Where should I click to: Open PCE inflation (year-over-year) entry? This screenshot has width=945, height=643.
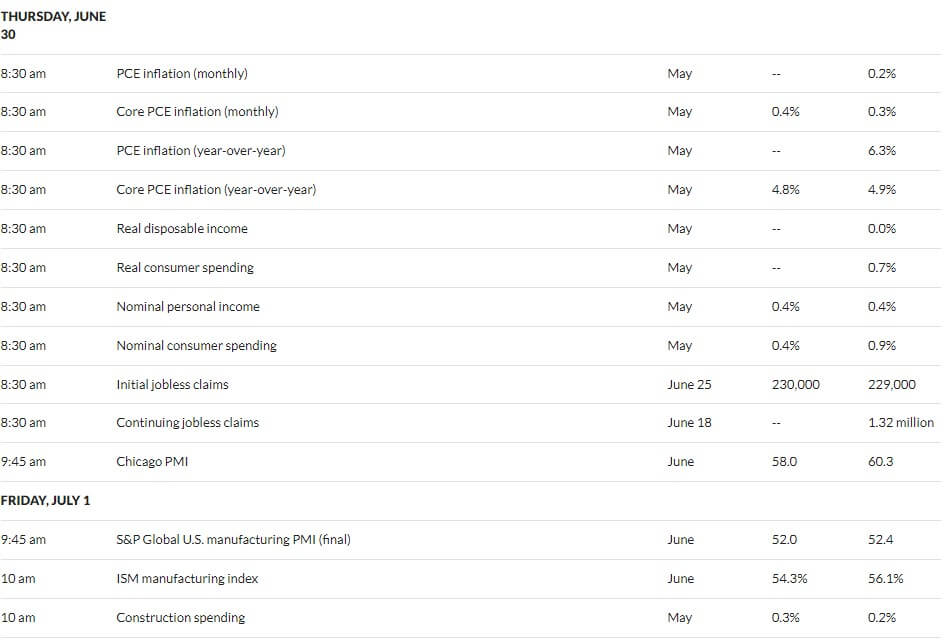click(x=201, y=151)
